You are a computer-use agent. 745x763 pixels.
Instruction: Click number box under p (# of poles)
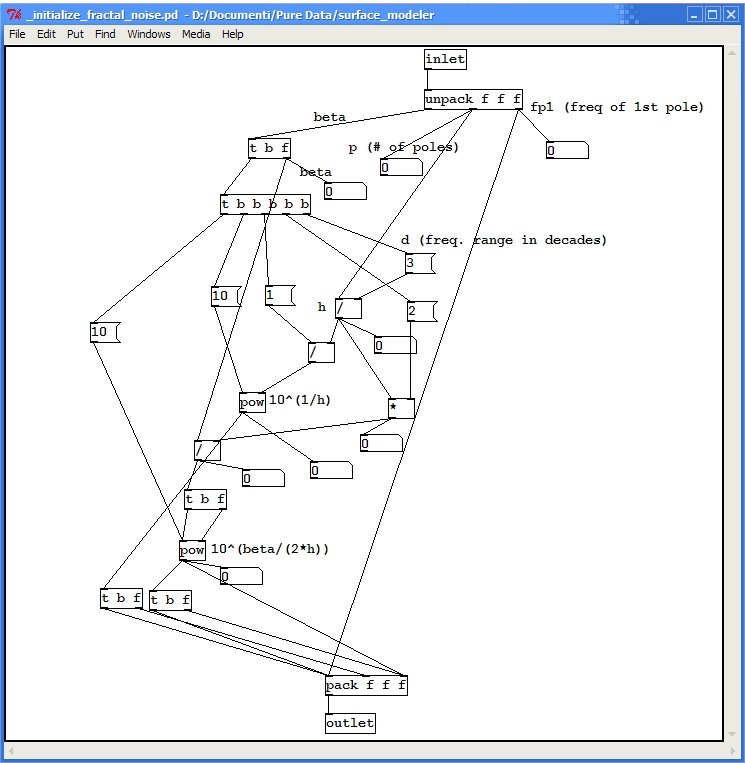(x=401, y=167)
